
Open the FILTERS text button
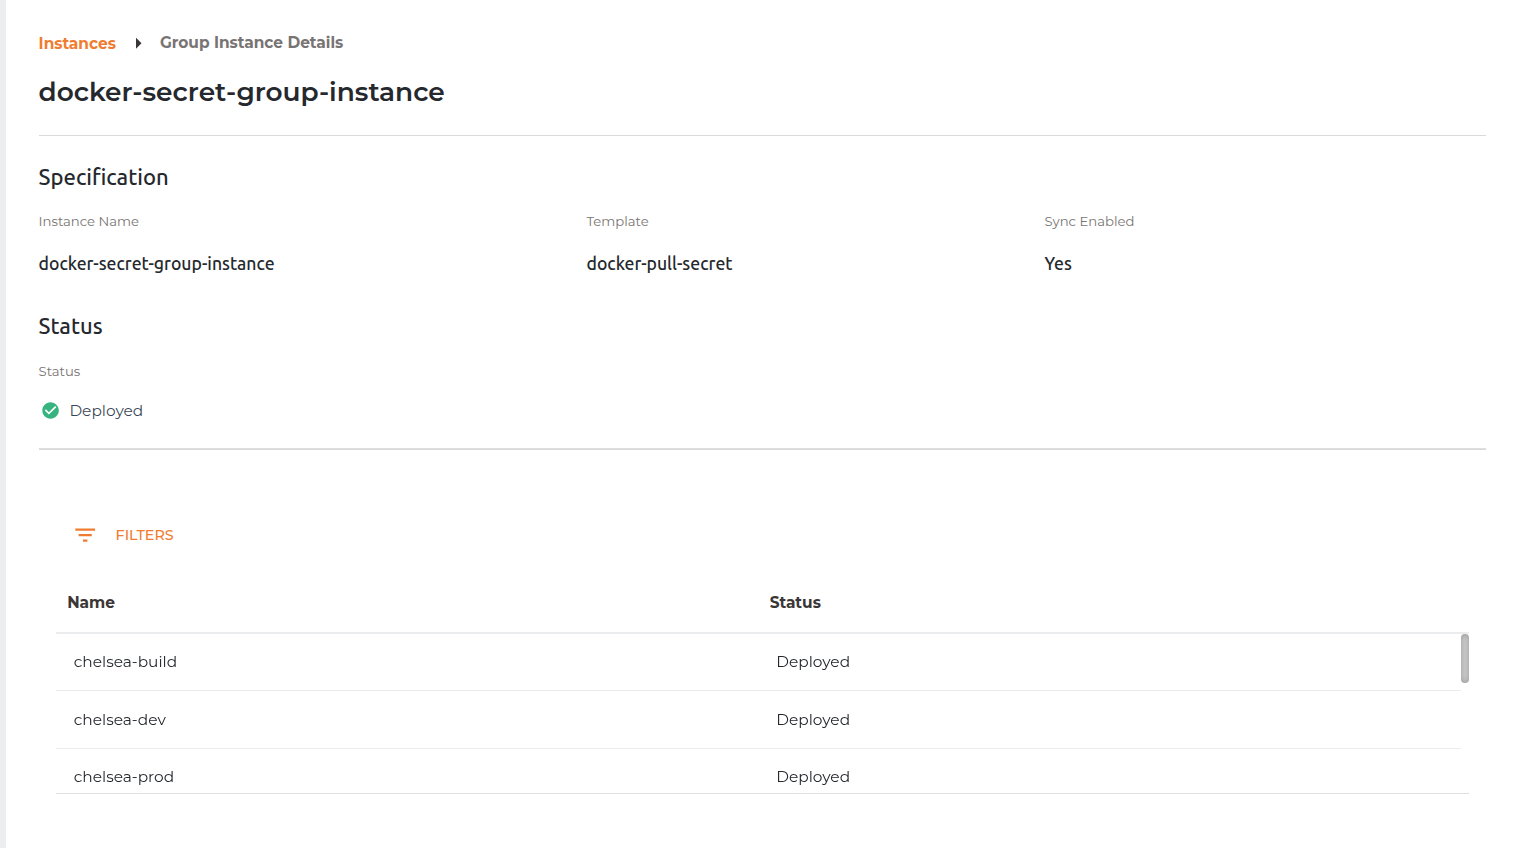144,535
